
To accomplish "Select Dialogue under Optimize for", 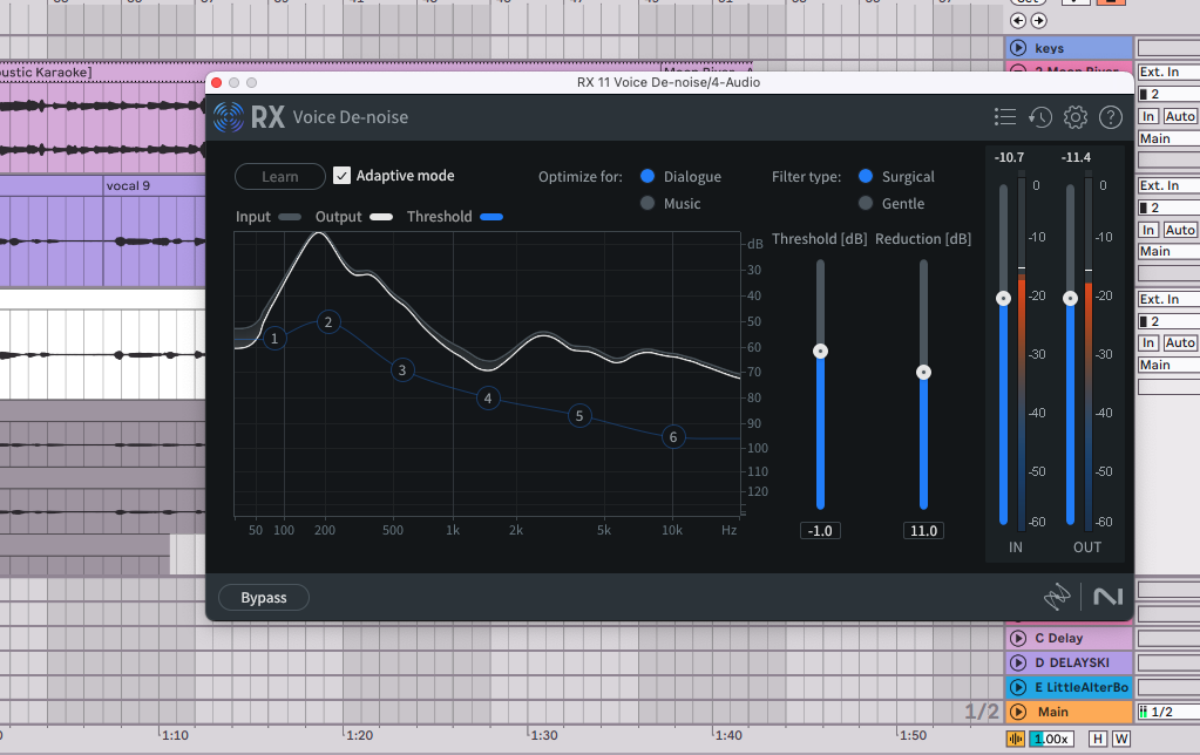I will point(647,176).
